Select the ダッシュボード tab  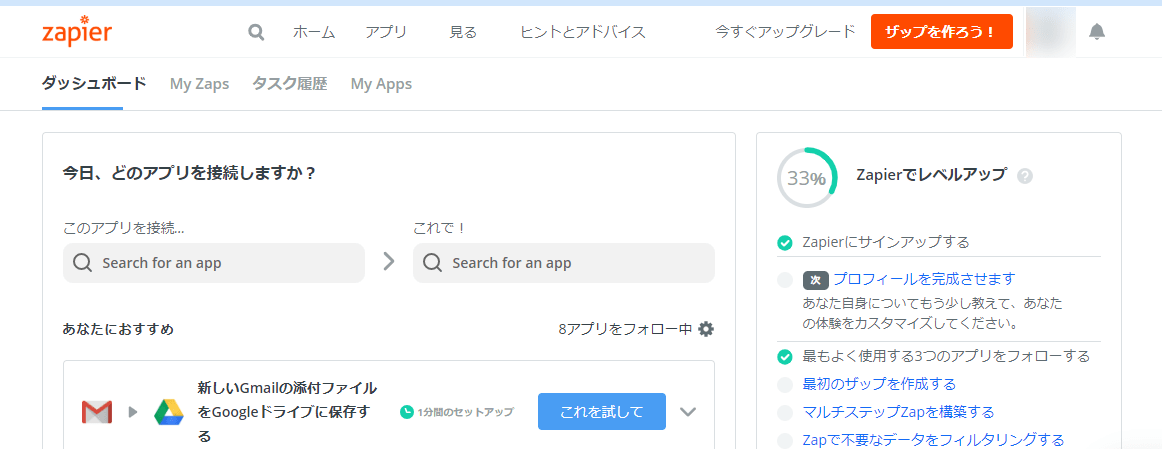pyautogui.click(x=94, y=84)
